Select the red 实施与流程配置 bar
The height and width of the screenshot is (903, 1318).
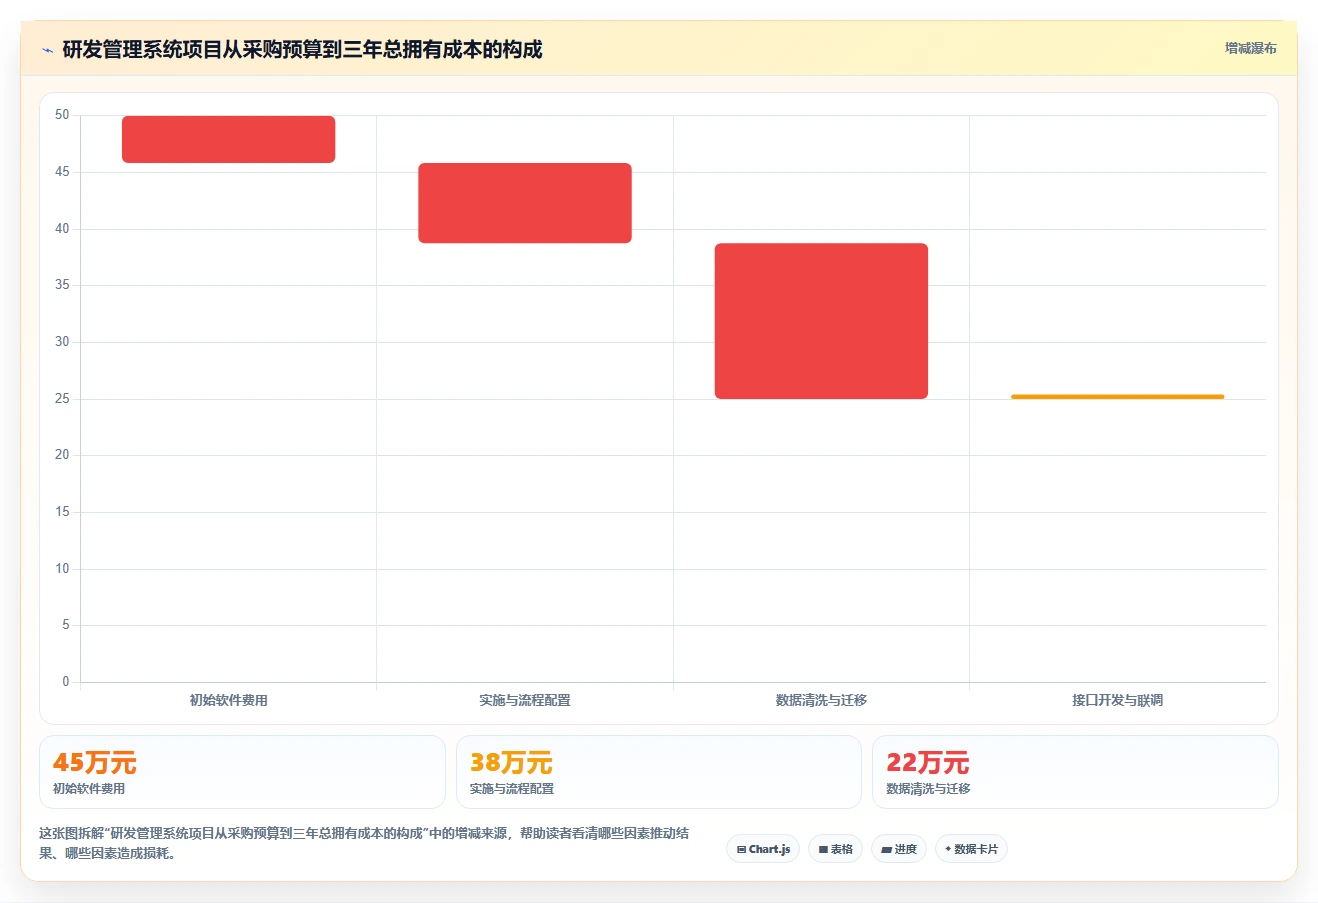(525, 203)
